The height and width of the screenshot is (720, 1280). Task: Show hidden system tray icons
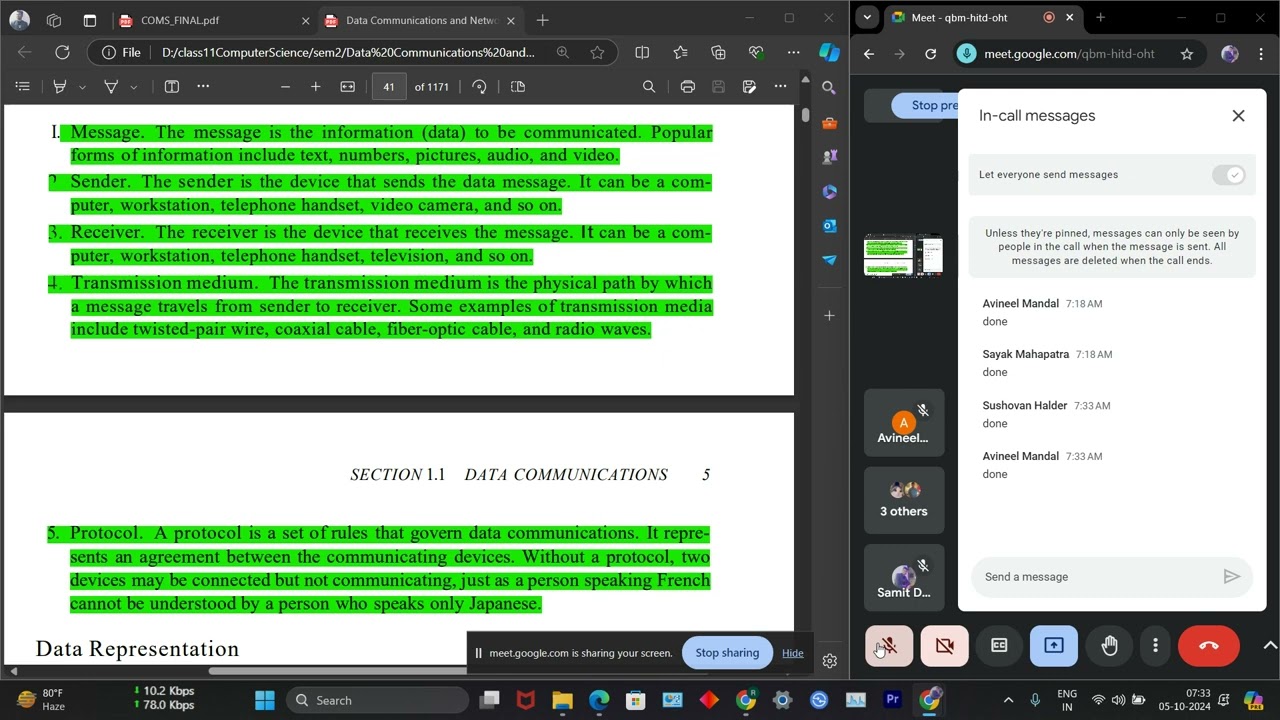click(1008, 700)
